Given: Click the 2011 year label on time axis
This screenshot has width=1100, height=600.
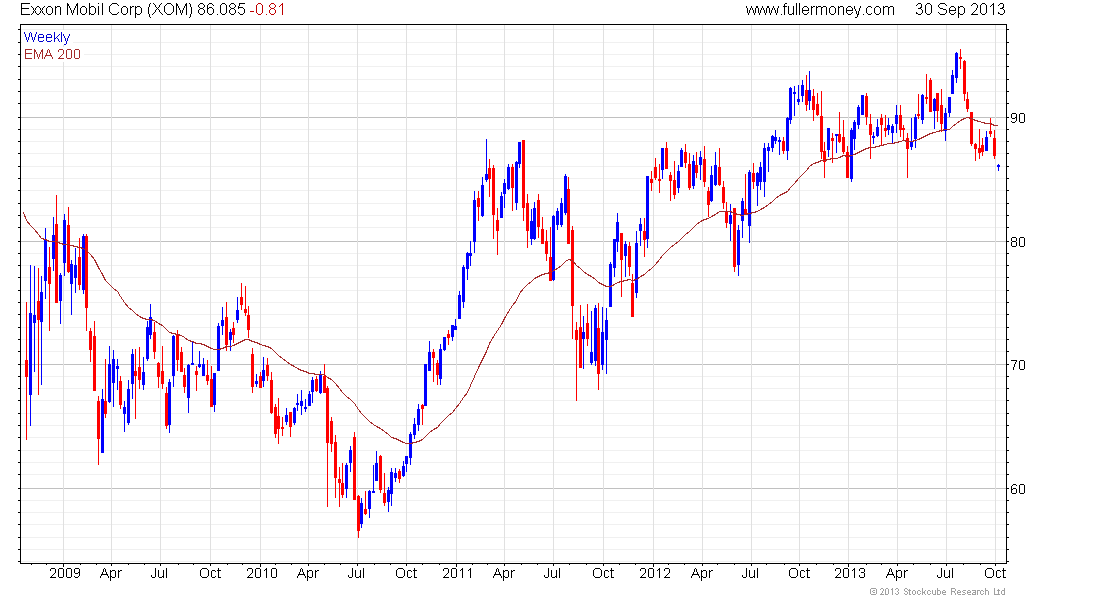Looking at the screenshot, I should pyautogui.click(x=457, y=573).
